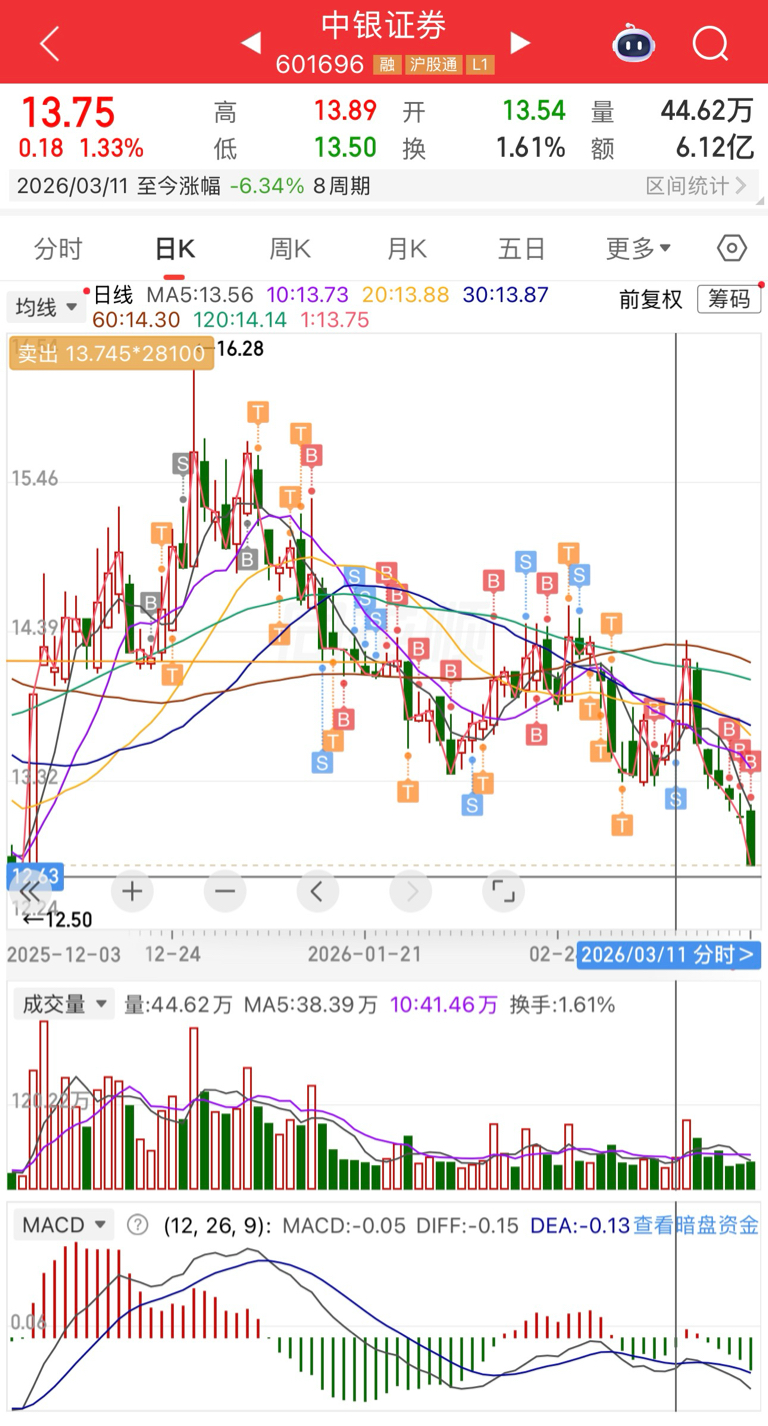
Task: Tap current price 13.75
Action: pos(68,113)
